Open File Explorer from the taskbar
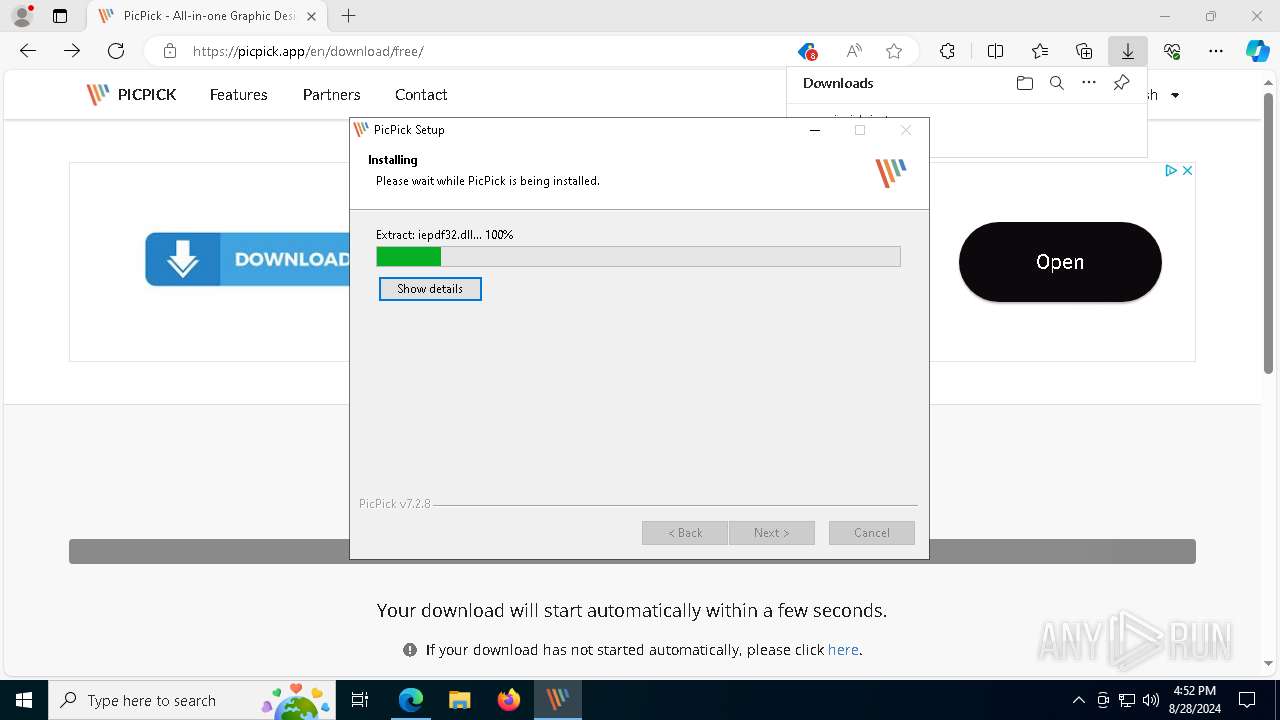The image size is (1280, 720). click(x=459, y=700)
